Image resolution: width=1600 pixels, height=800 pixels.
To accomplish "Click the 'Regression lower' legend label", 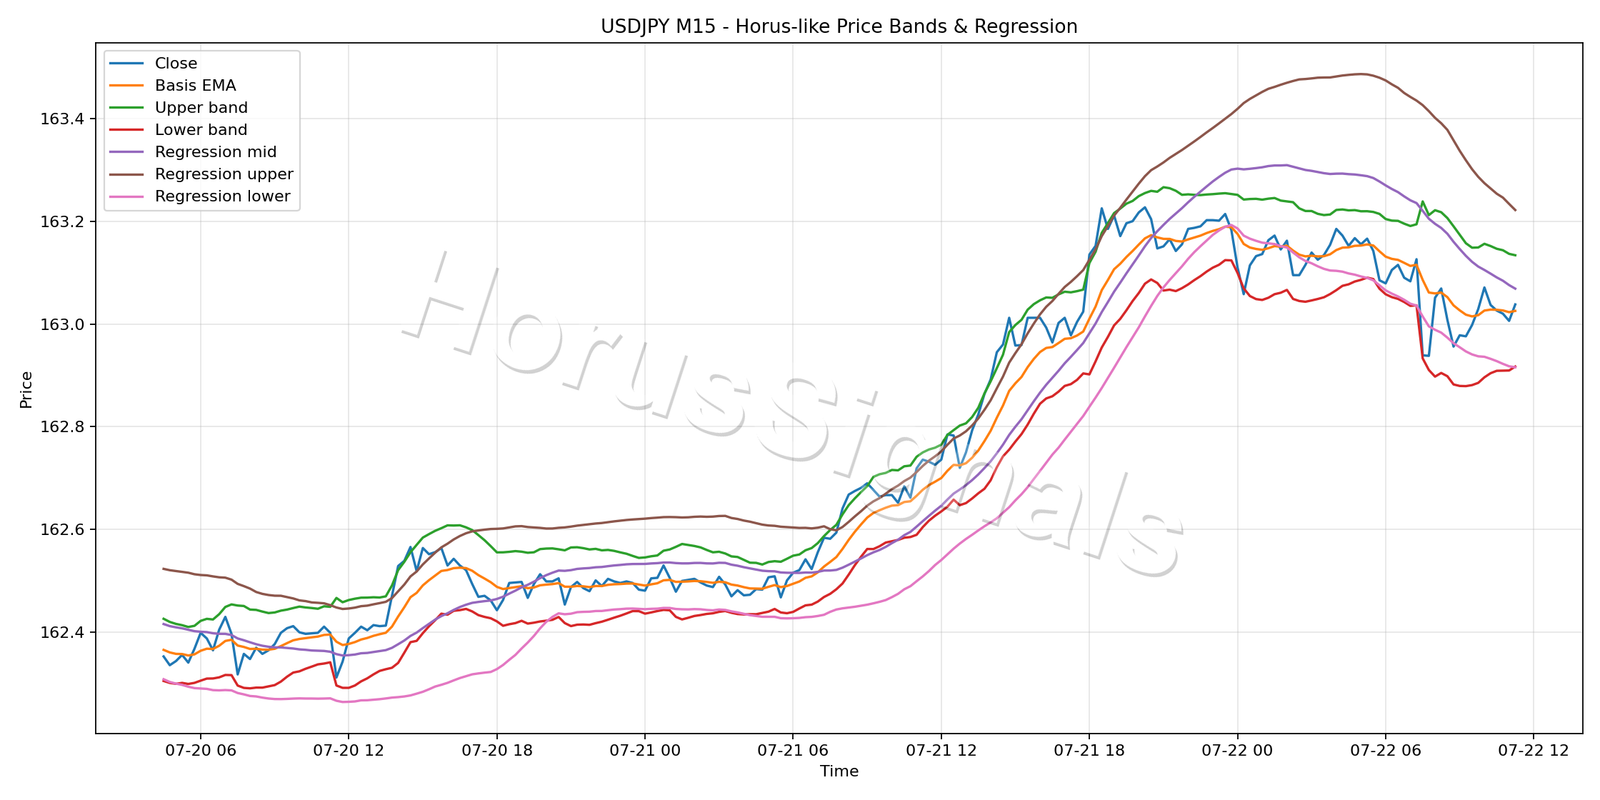I will (222, 196).
